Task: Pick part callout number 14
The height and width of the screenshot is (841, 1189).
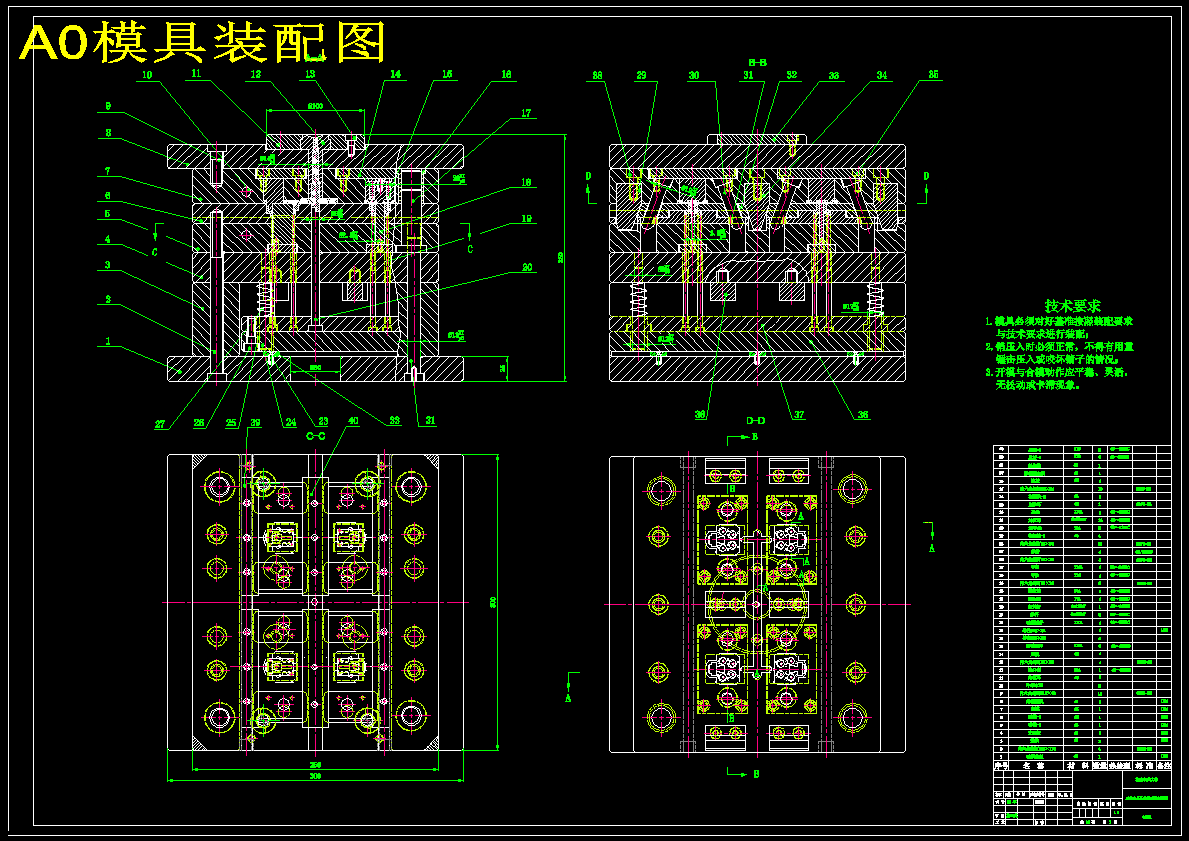Action: point(396,74)
